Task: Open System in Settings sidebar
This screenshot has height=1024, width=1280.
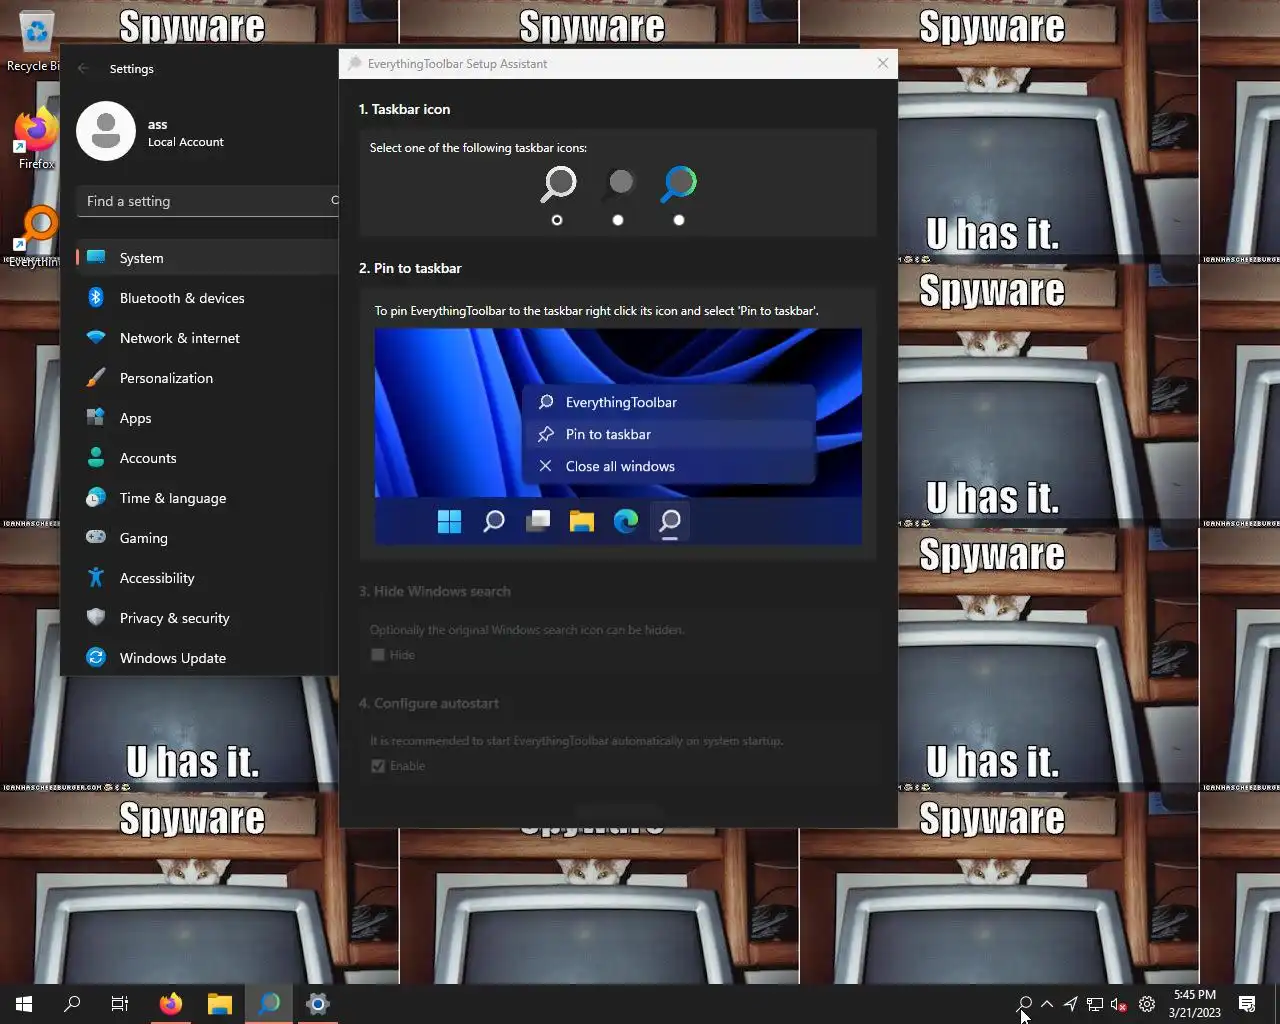Action: [x=208, y=258]
